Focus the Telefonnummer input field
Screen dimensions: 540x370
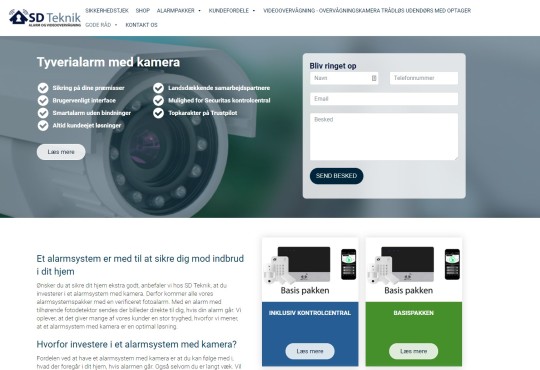coord(424,78)
